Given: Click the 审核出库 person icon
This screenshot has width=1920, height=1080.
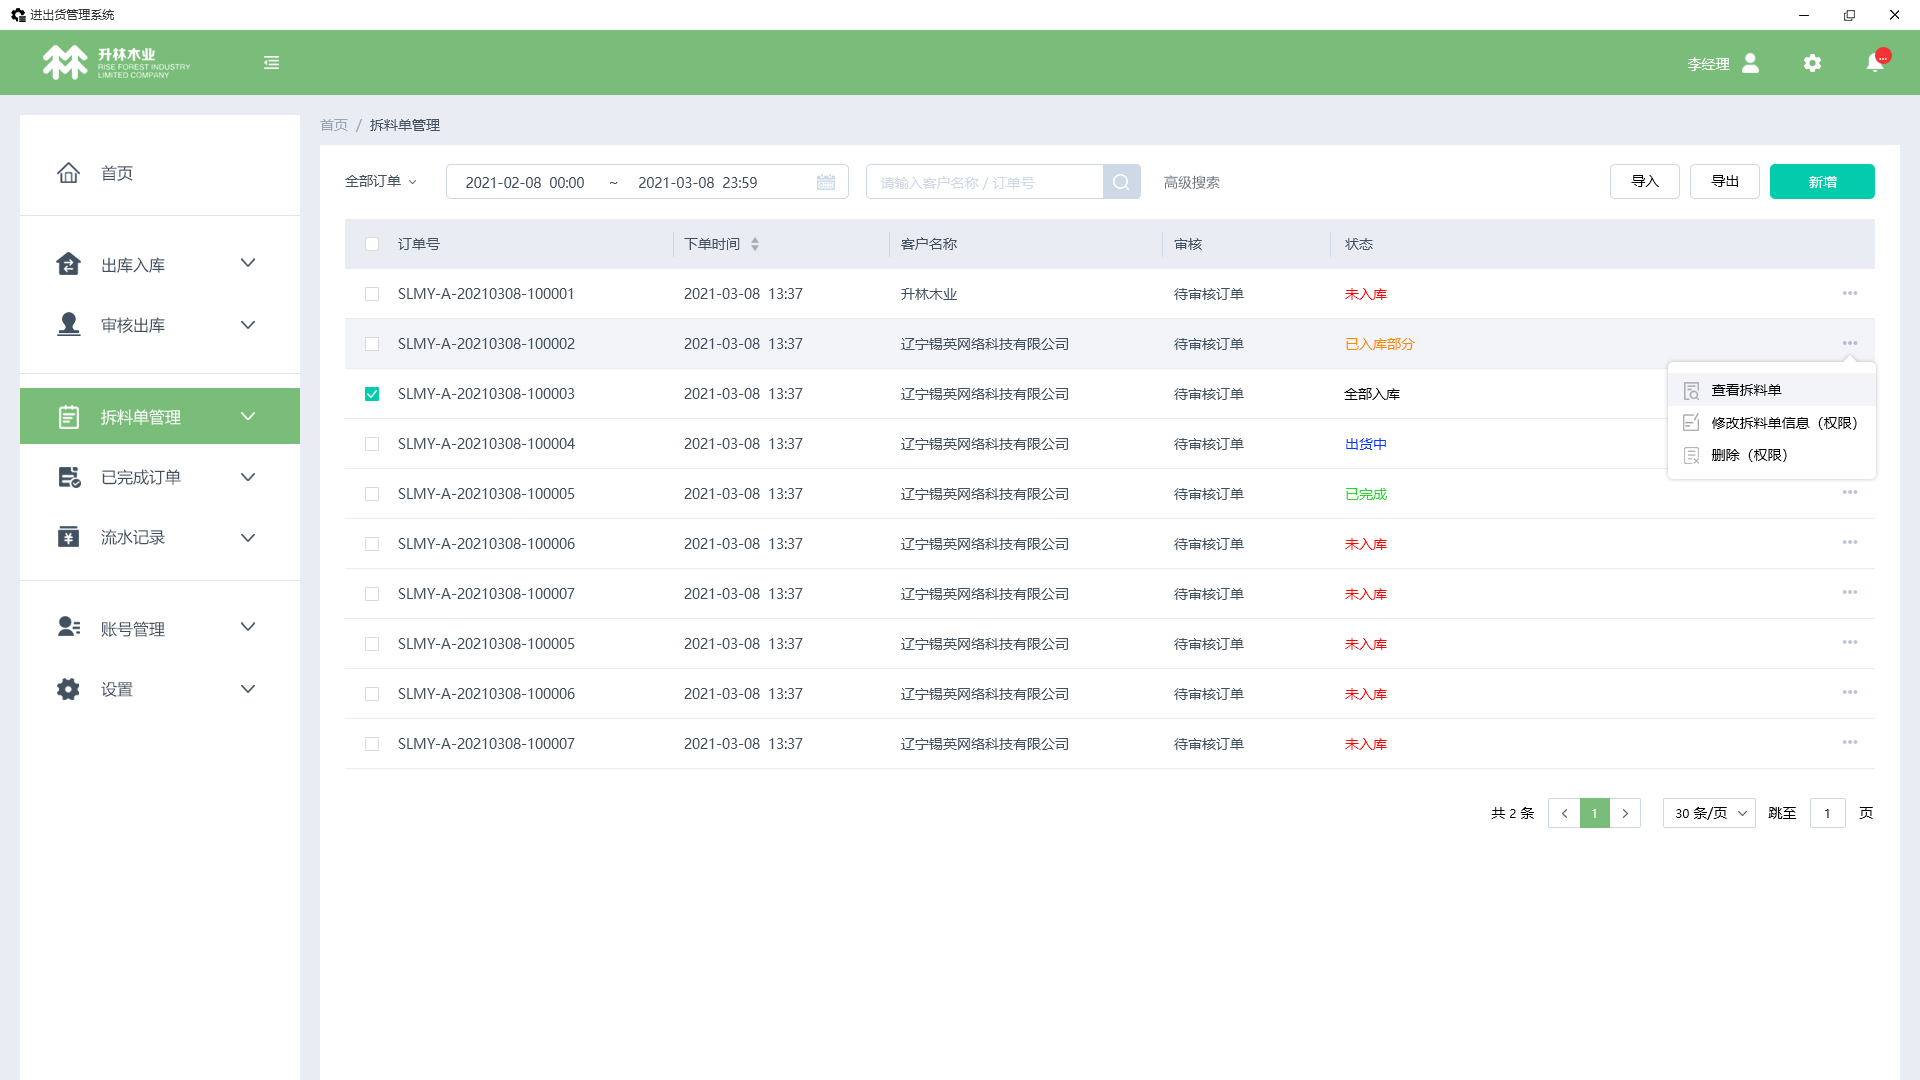Looking at the screenshot, I should [68, 324].
